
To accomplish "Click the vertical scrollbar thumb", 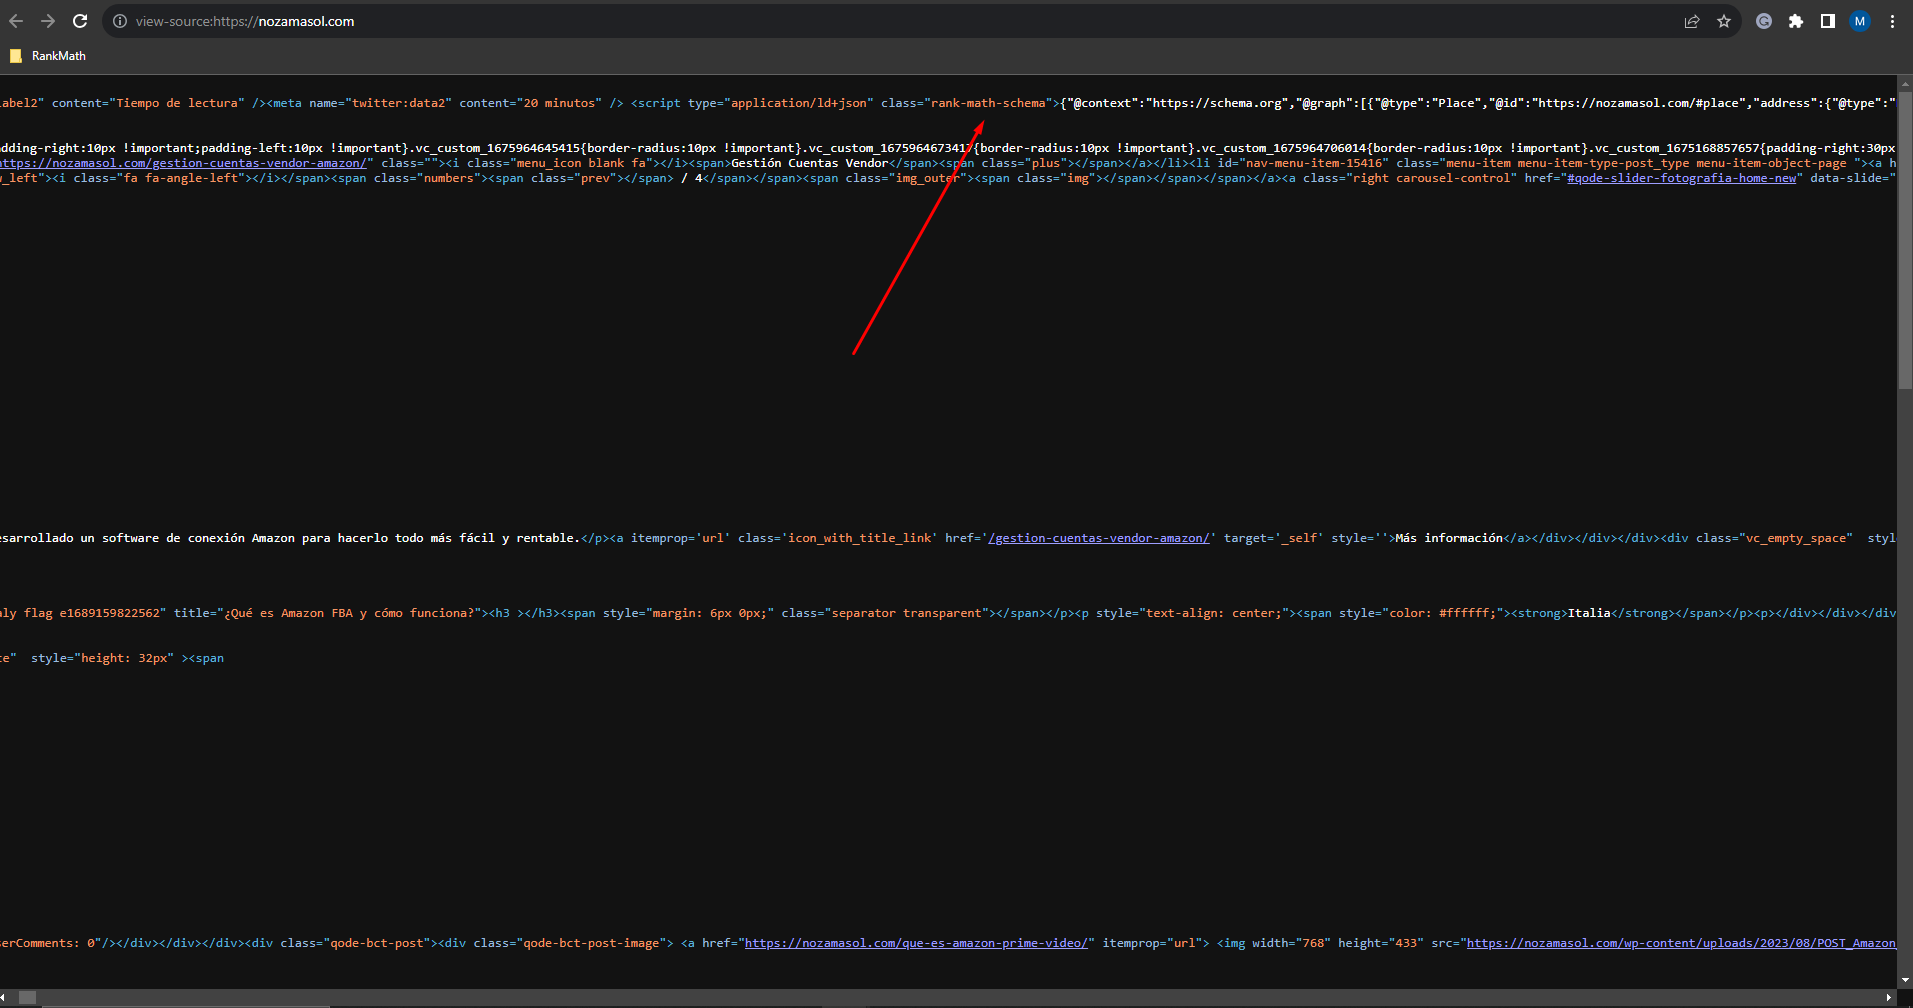I will tap(1904, 240).
